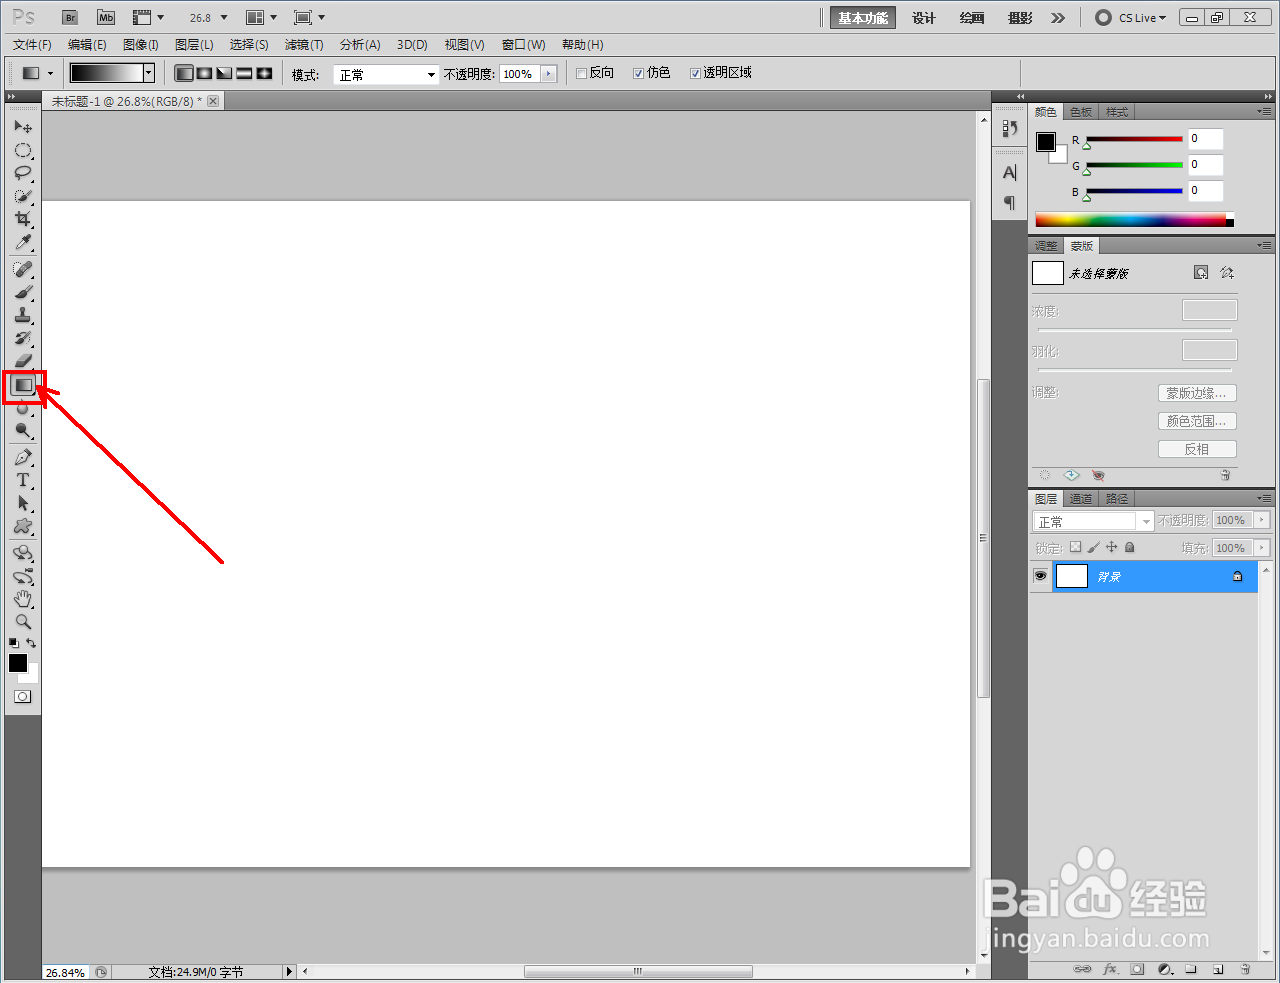
Task: Open the 滤镜(T) menu
Action: (304, 45)
